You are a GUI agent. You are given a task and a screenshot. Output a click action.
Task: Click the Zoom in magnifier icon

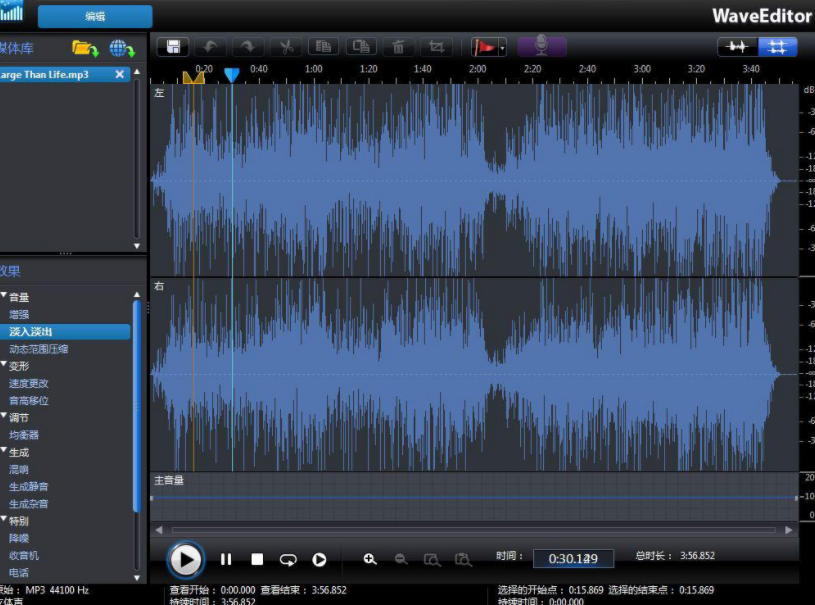click(x=370, y=559)
